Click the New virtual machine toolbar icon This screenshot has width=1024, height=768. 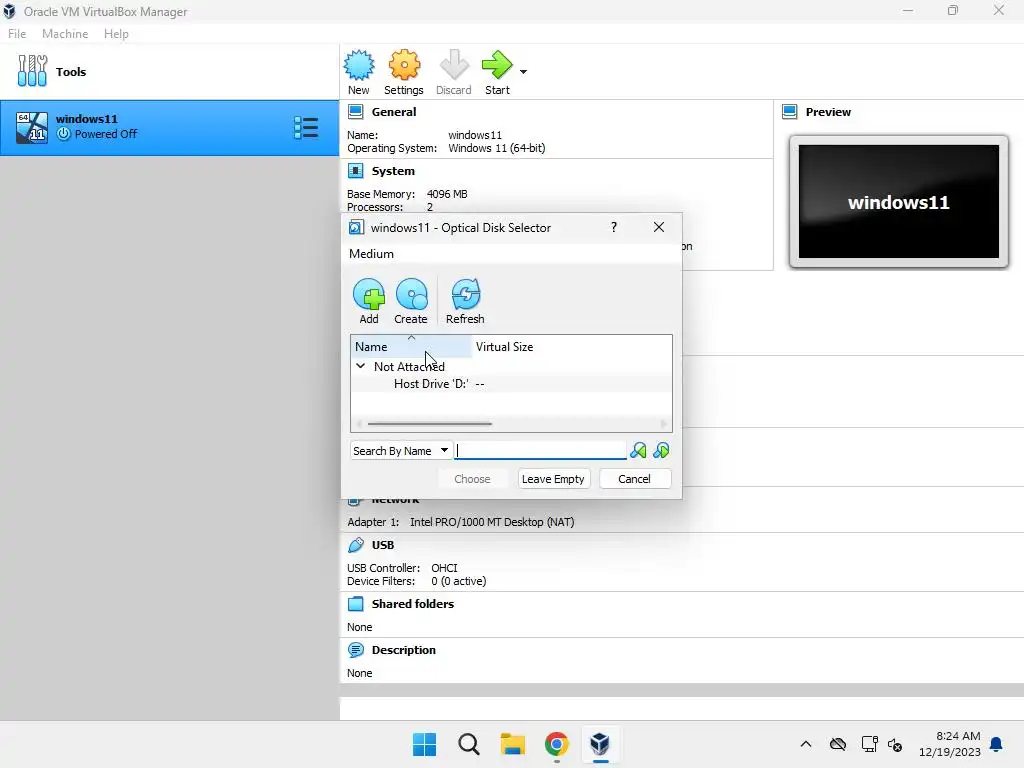[359, 72]
